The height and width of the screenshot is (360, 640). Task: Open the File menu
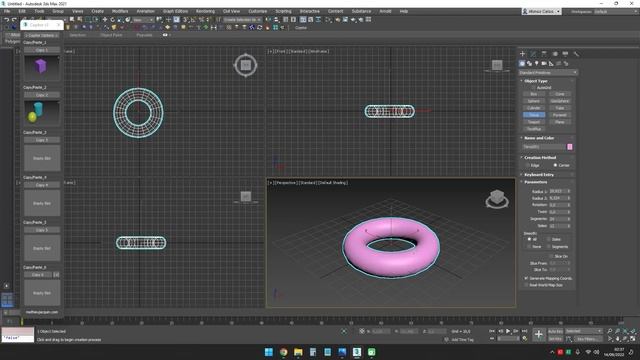[7, 11]
